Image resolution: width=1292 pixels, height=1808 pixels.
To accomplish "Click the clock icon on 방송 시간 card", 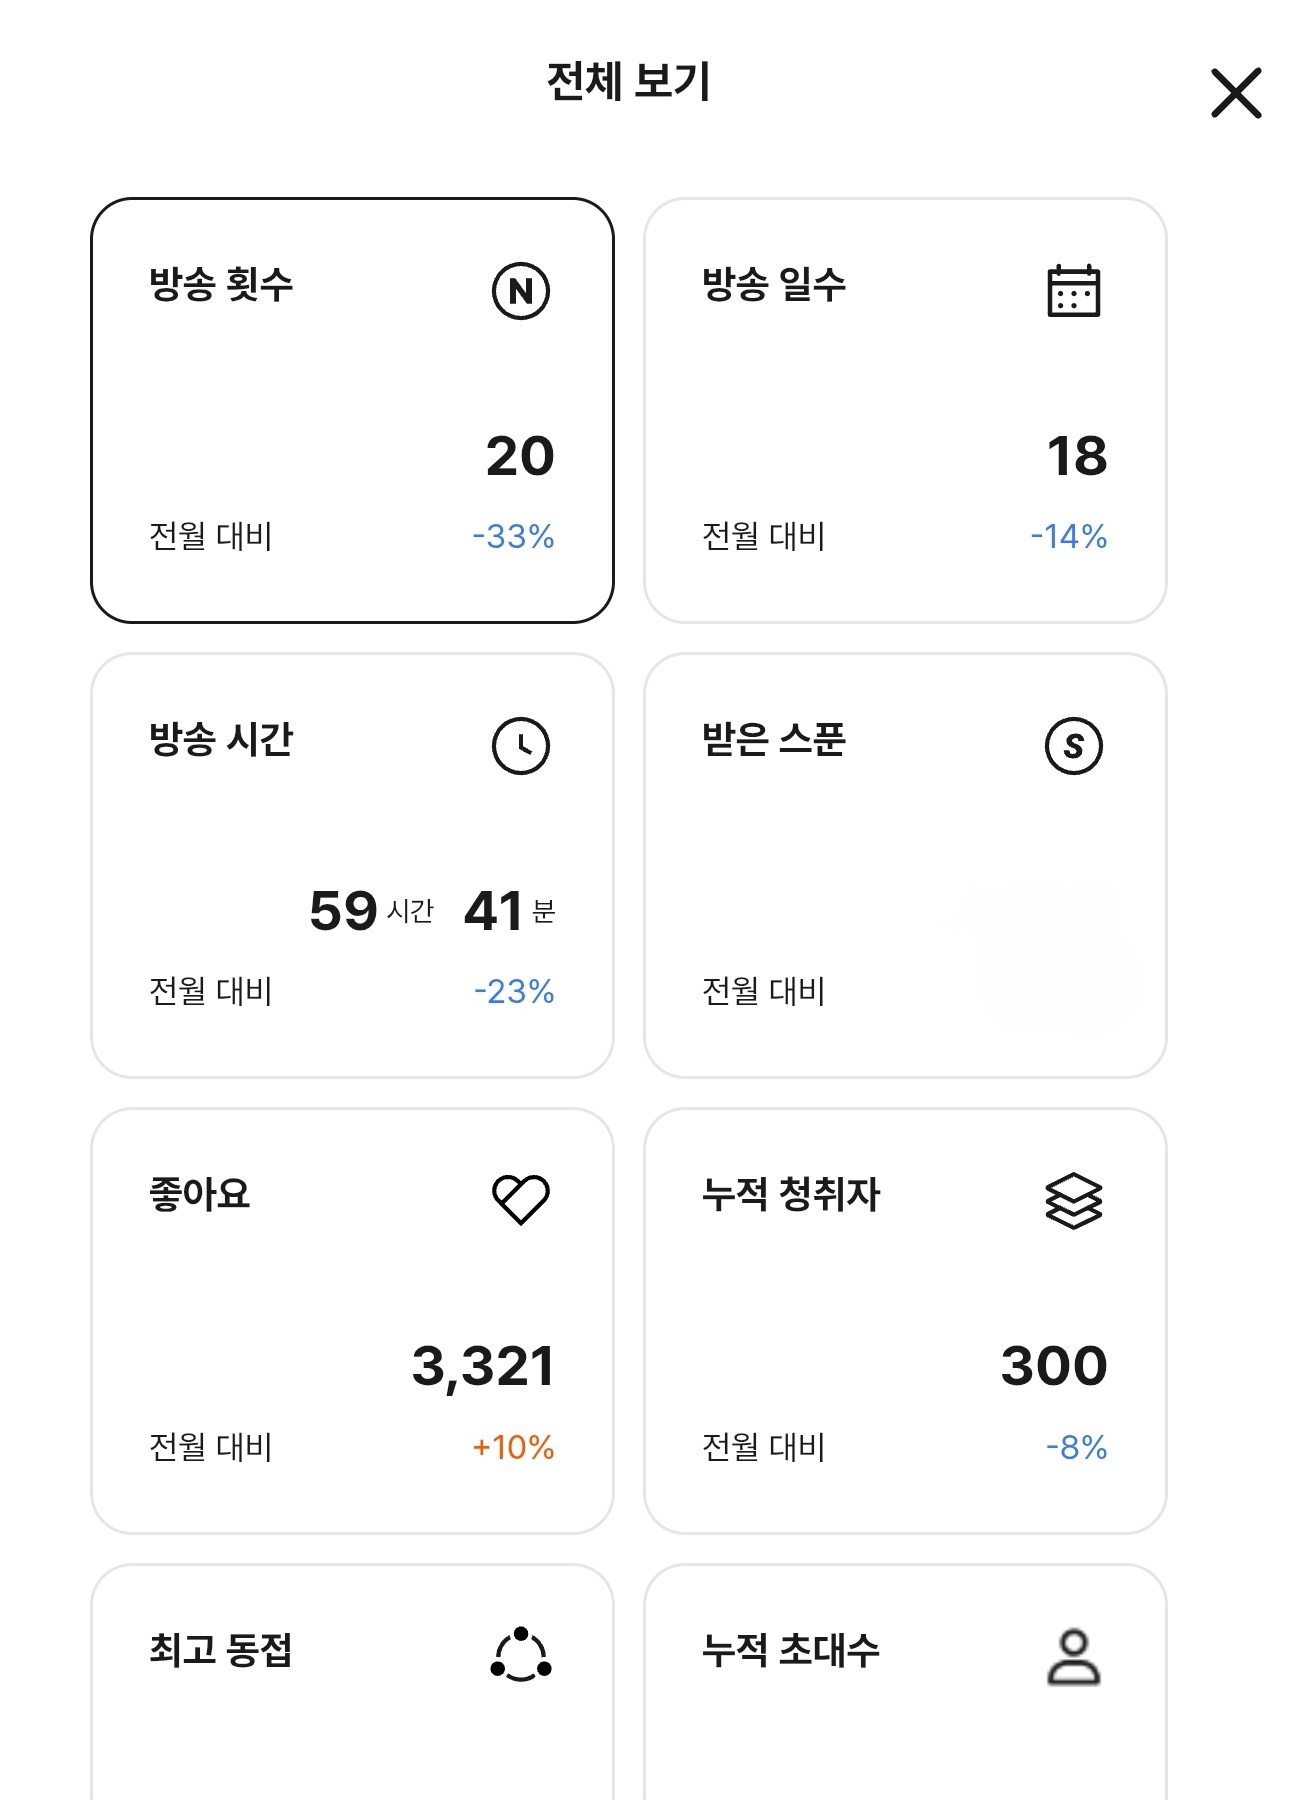I will (521, 746).
